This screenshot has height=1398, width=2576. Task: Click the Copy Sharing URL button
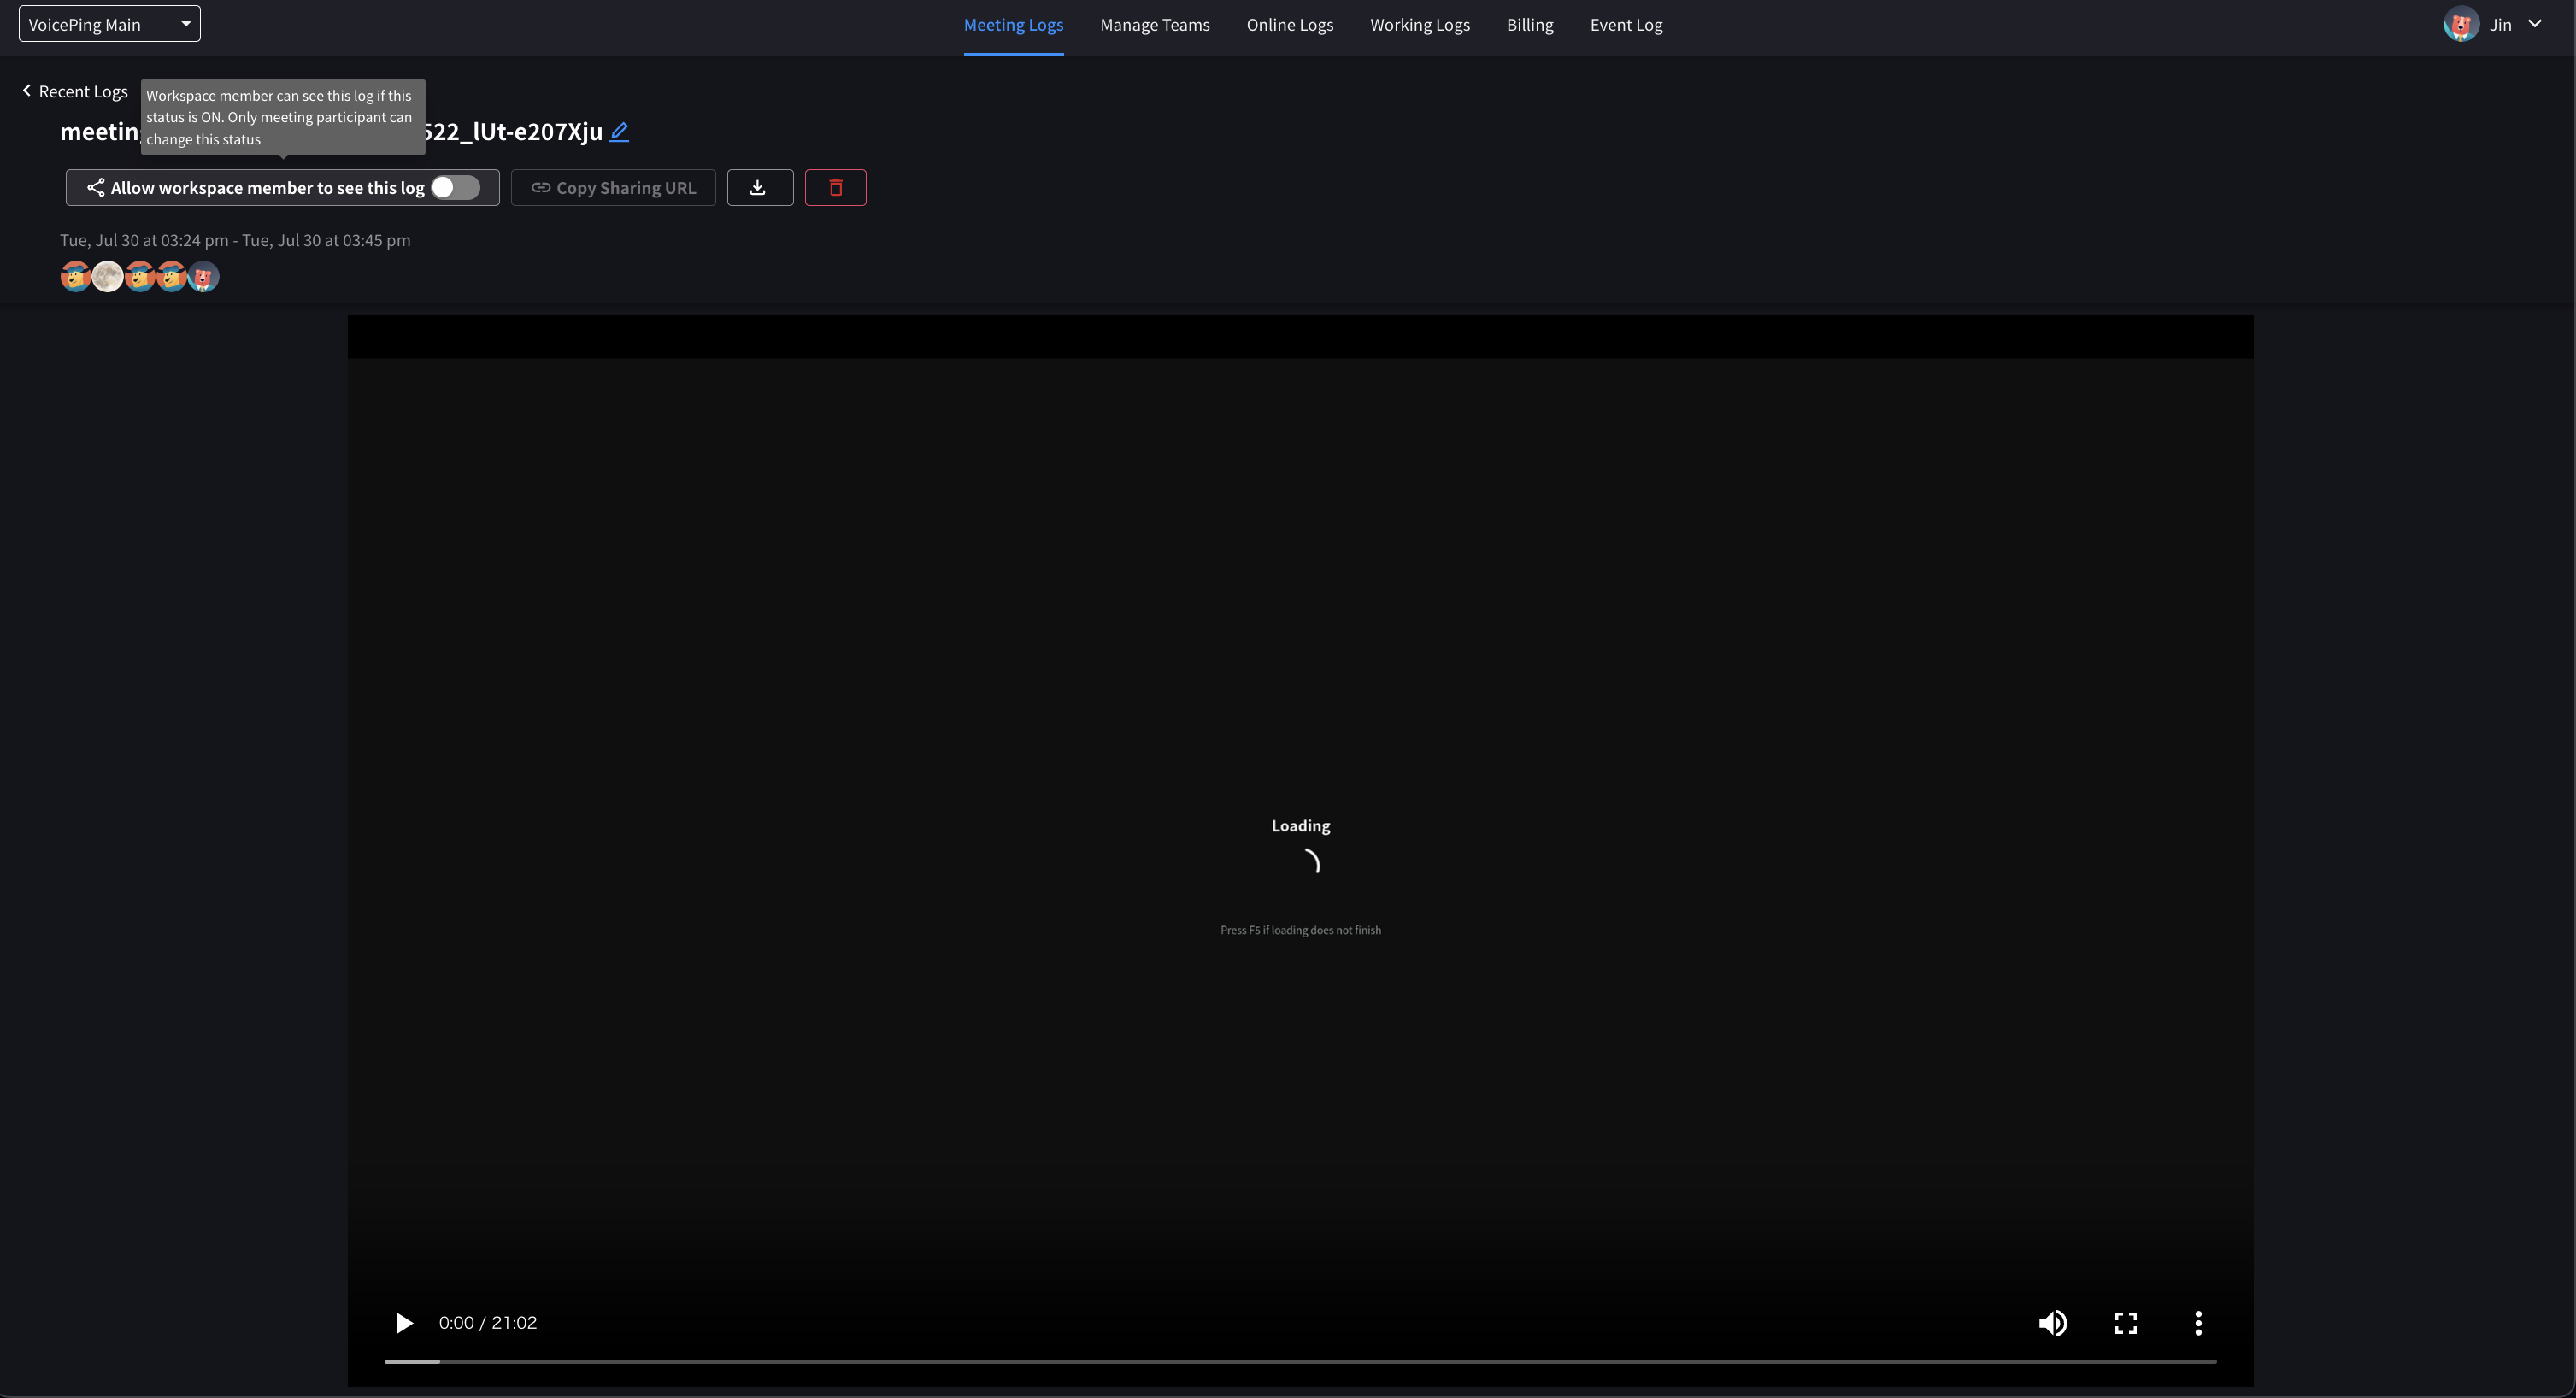point(613,187)
